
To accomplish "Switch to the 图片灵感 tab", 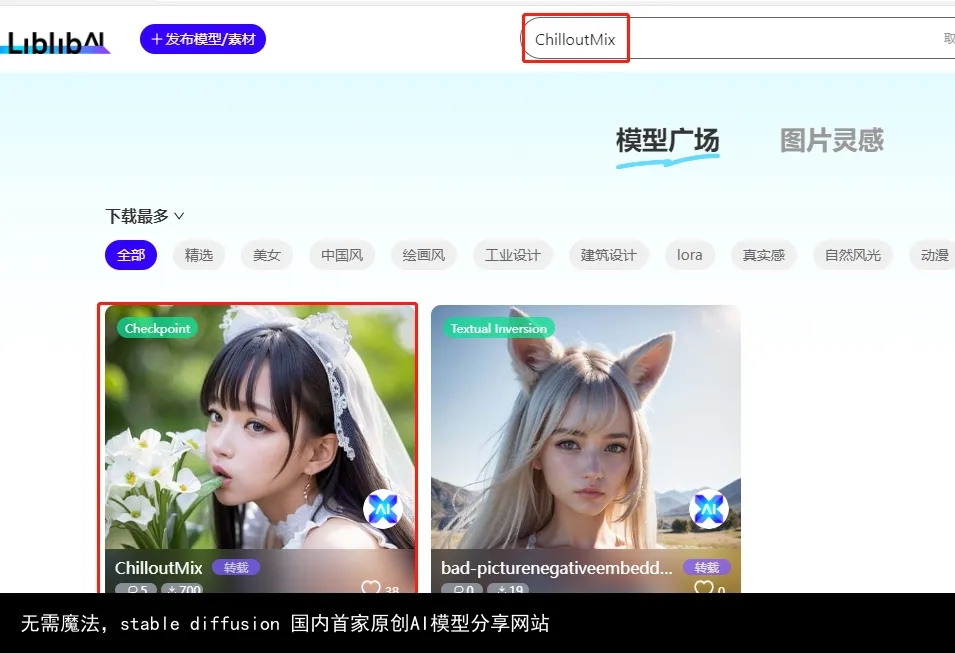I will pyautogui.click(x=831, y=140).
